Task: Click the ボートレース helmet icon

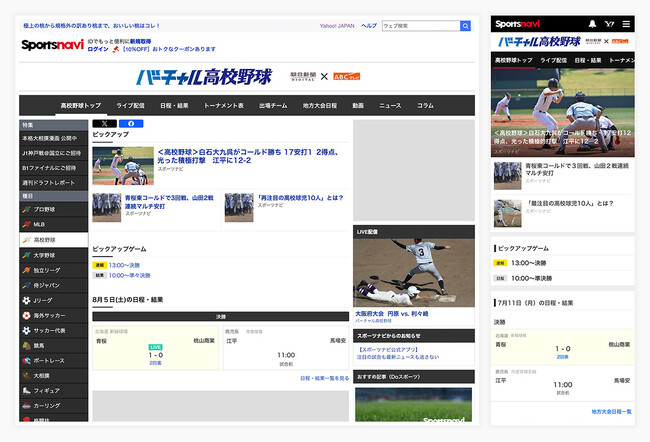Action: pos(27,360)
